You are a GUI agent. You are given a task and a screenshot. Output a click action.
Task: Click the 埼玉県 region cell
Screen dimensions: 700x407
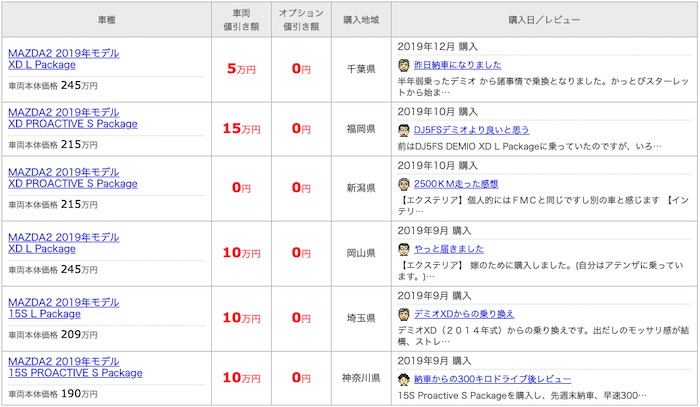(x=361, y=318)
